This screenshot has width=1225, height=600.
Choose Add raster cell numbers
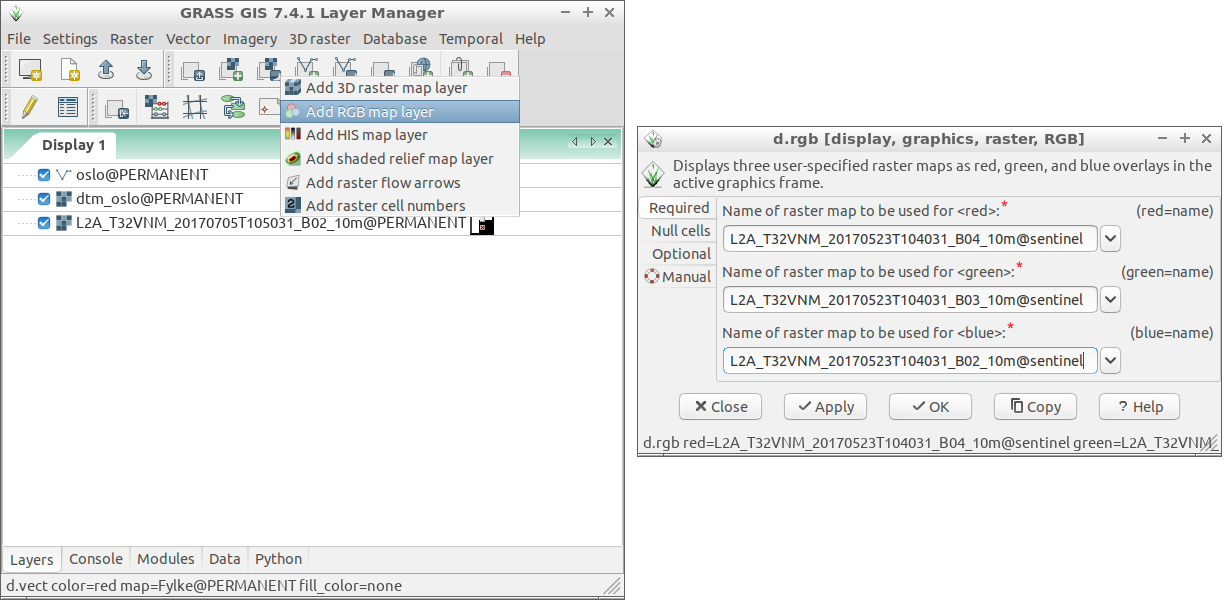[400, 206]
